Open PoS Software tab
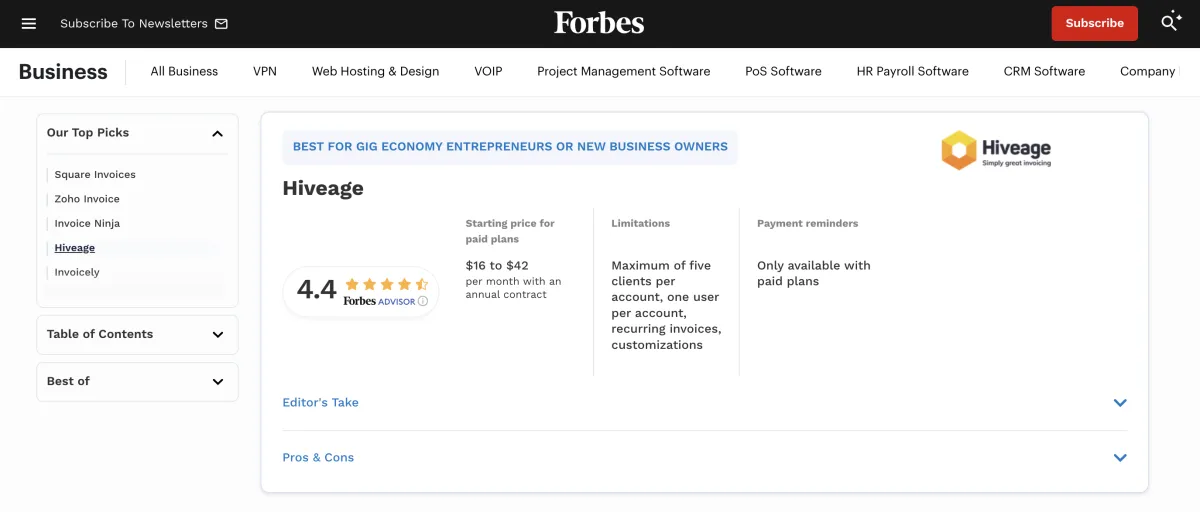Screen dimensions: 1200x512 coord(783,71)
